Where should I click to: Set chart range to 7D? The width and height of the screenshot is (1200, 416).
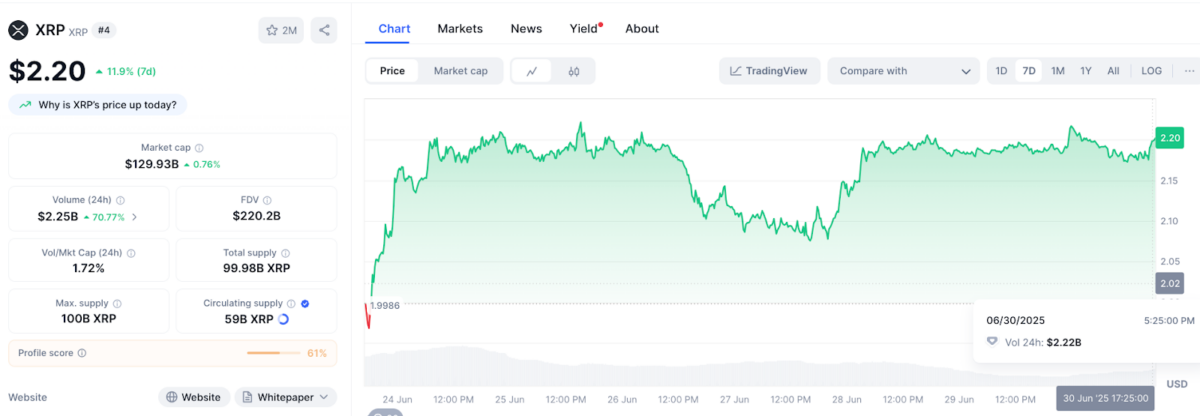pos(1029,71)
